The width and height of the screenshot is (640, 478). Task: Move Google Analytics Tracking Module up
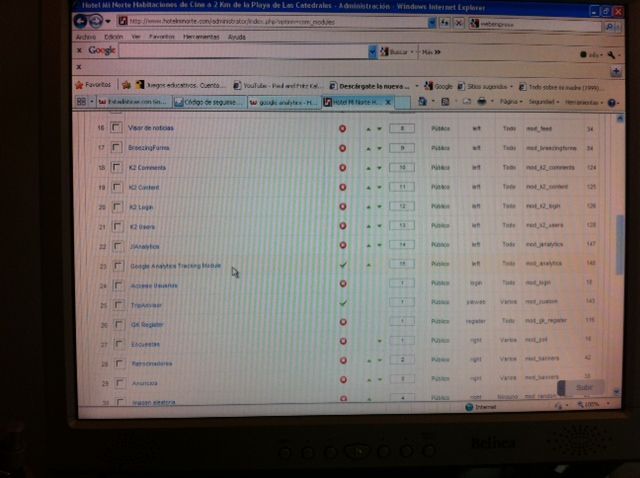tap(369, 265)
